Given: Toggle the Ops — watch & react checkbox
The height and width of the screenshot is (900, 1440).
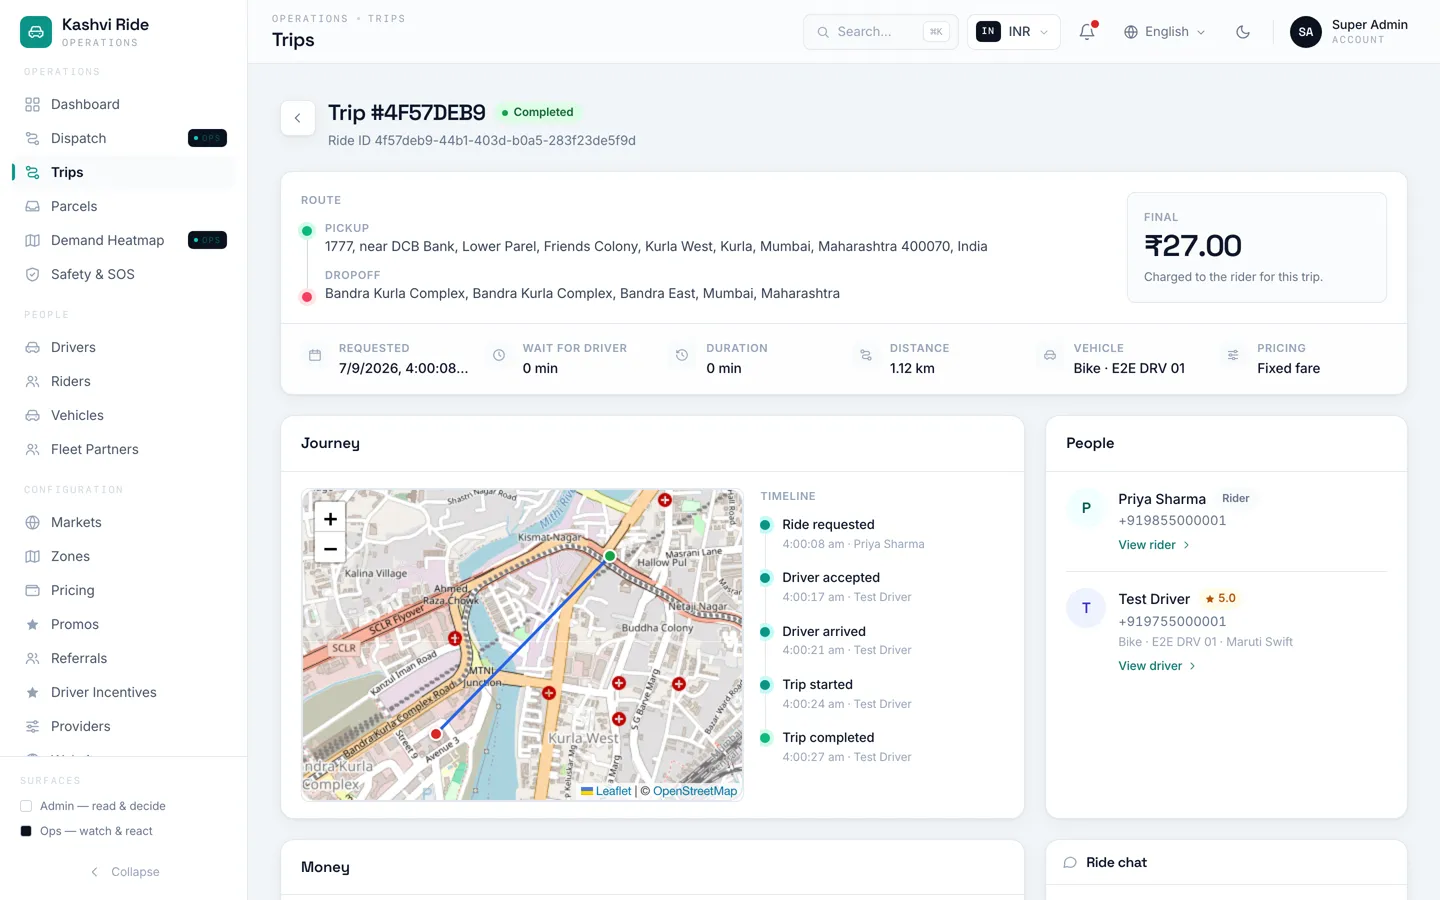Looking at the screenshot, I should click(x=26, y=831).
